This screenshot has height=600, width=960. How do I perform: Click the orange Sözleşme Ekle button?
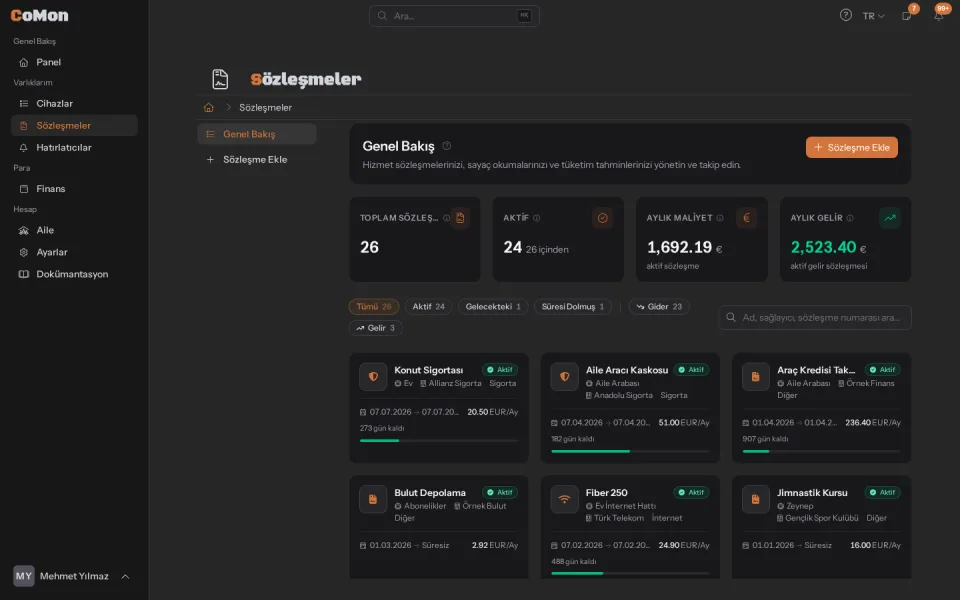coord(852,148)
